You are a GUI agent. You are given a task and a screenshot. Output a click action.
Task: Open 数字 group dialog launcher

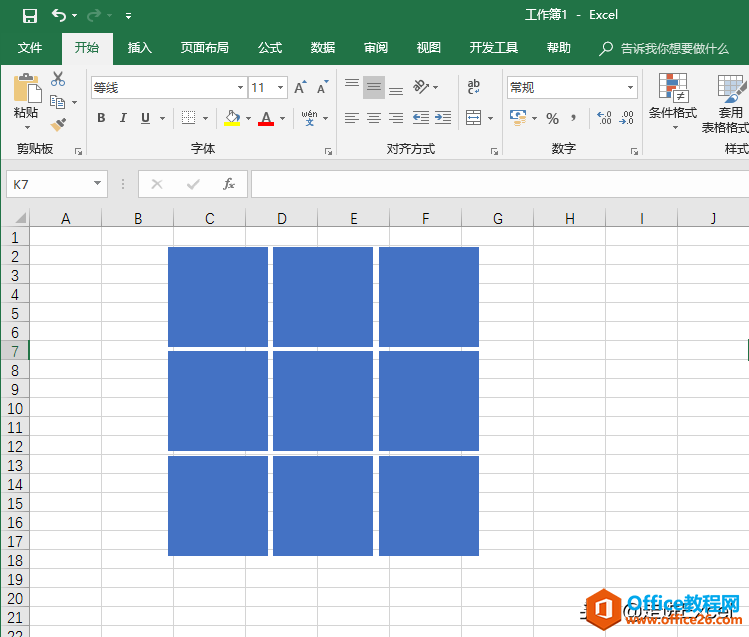coord(634,151)
